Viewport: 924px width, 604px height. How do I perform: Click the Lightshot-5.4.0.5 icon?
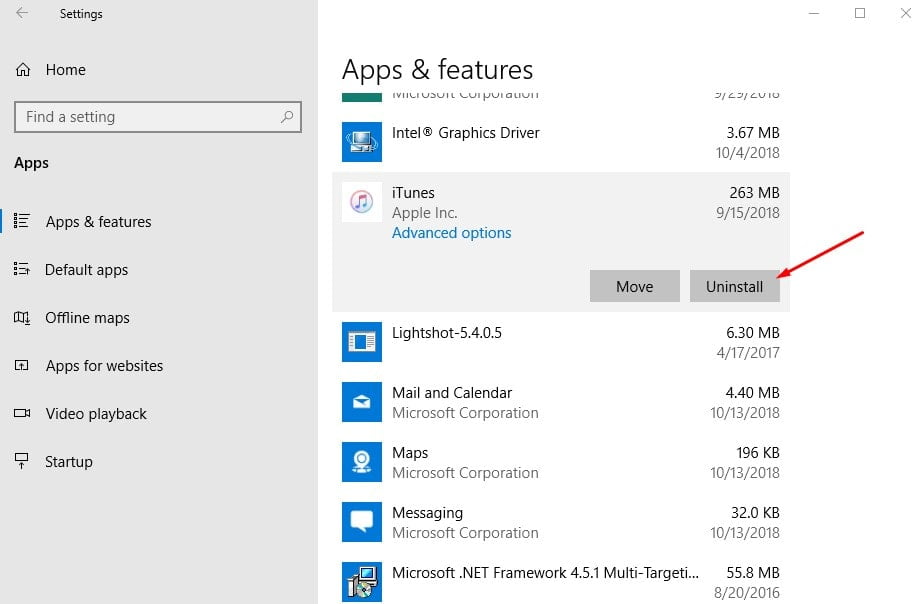click(x=362, y=342)
